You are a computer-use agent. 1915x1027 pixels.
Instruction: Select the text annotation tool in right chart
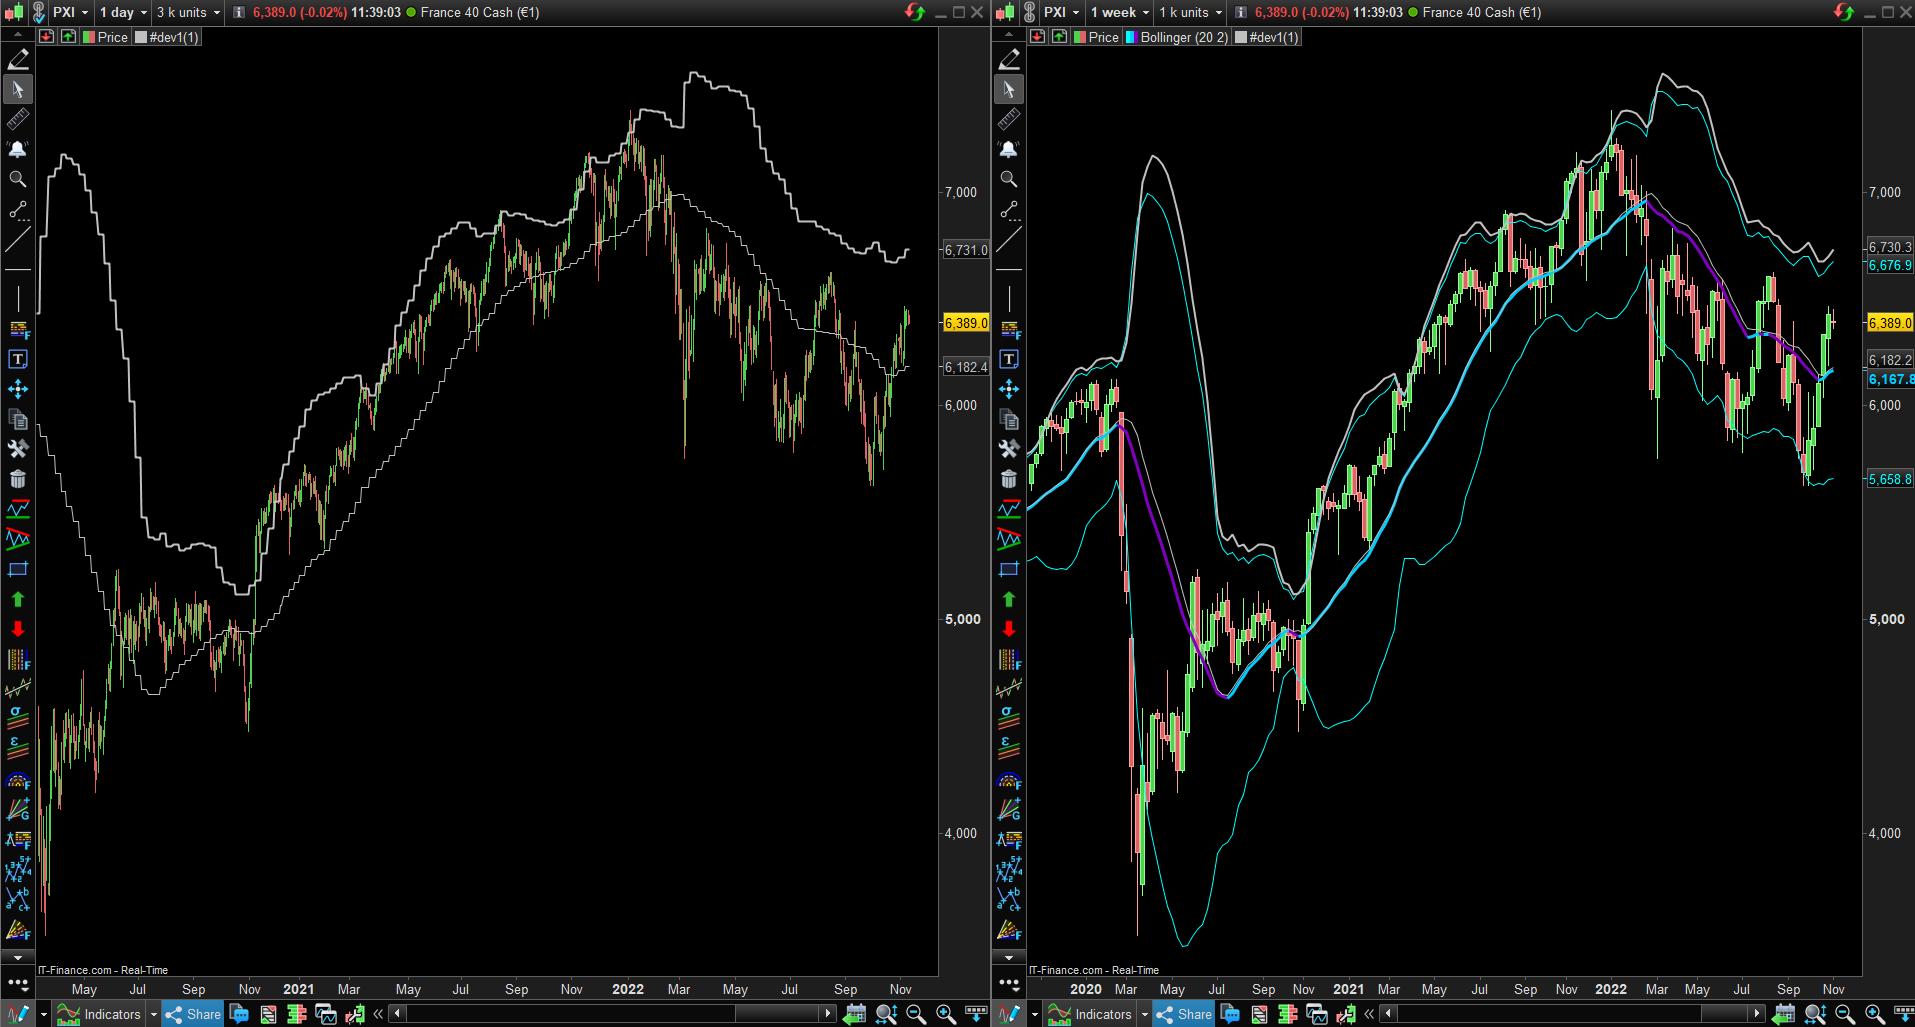click(1009, 359)
